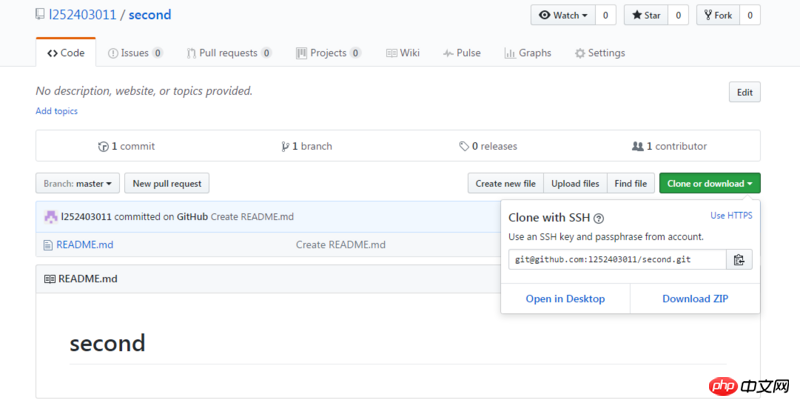The image size is (800, 406).
Task: Click the Issues exclamation icon
Action: [113, 54]
